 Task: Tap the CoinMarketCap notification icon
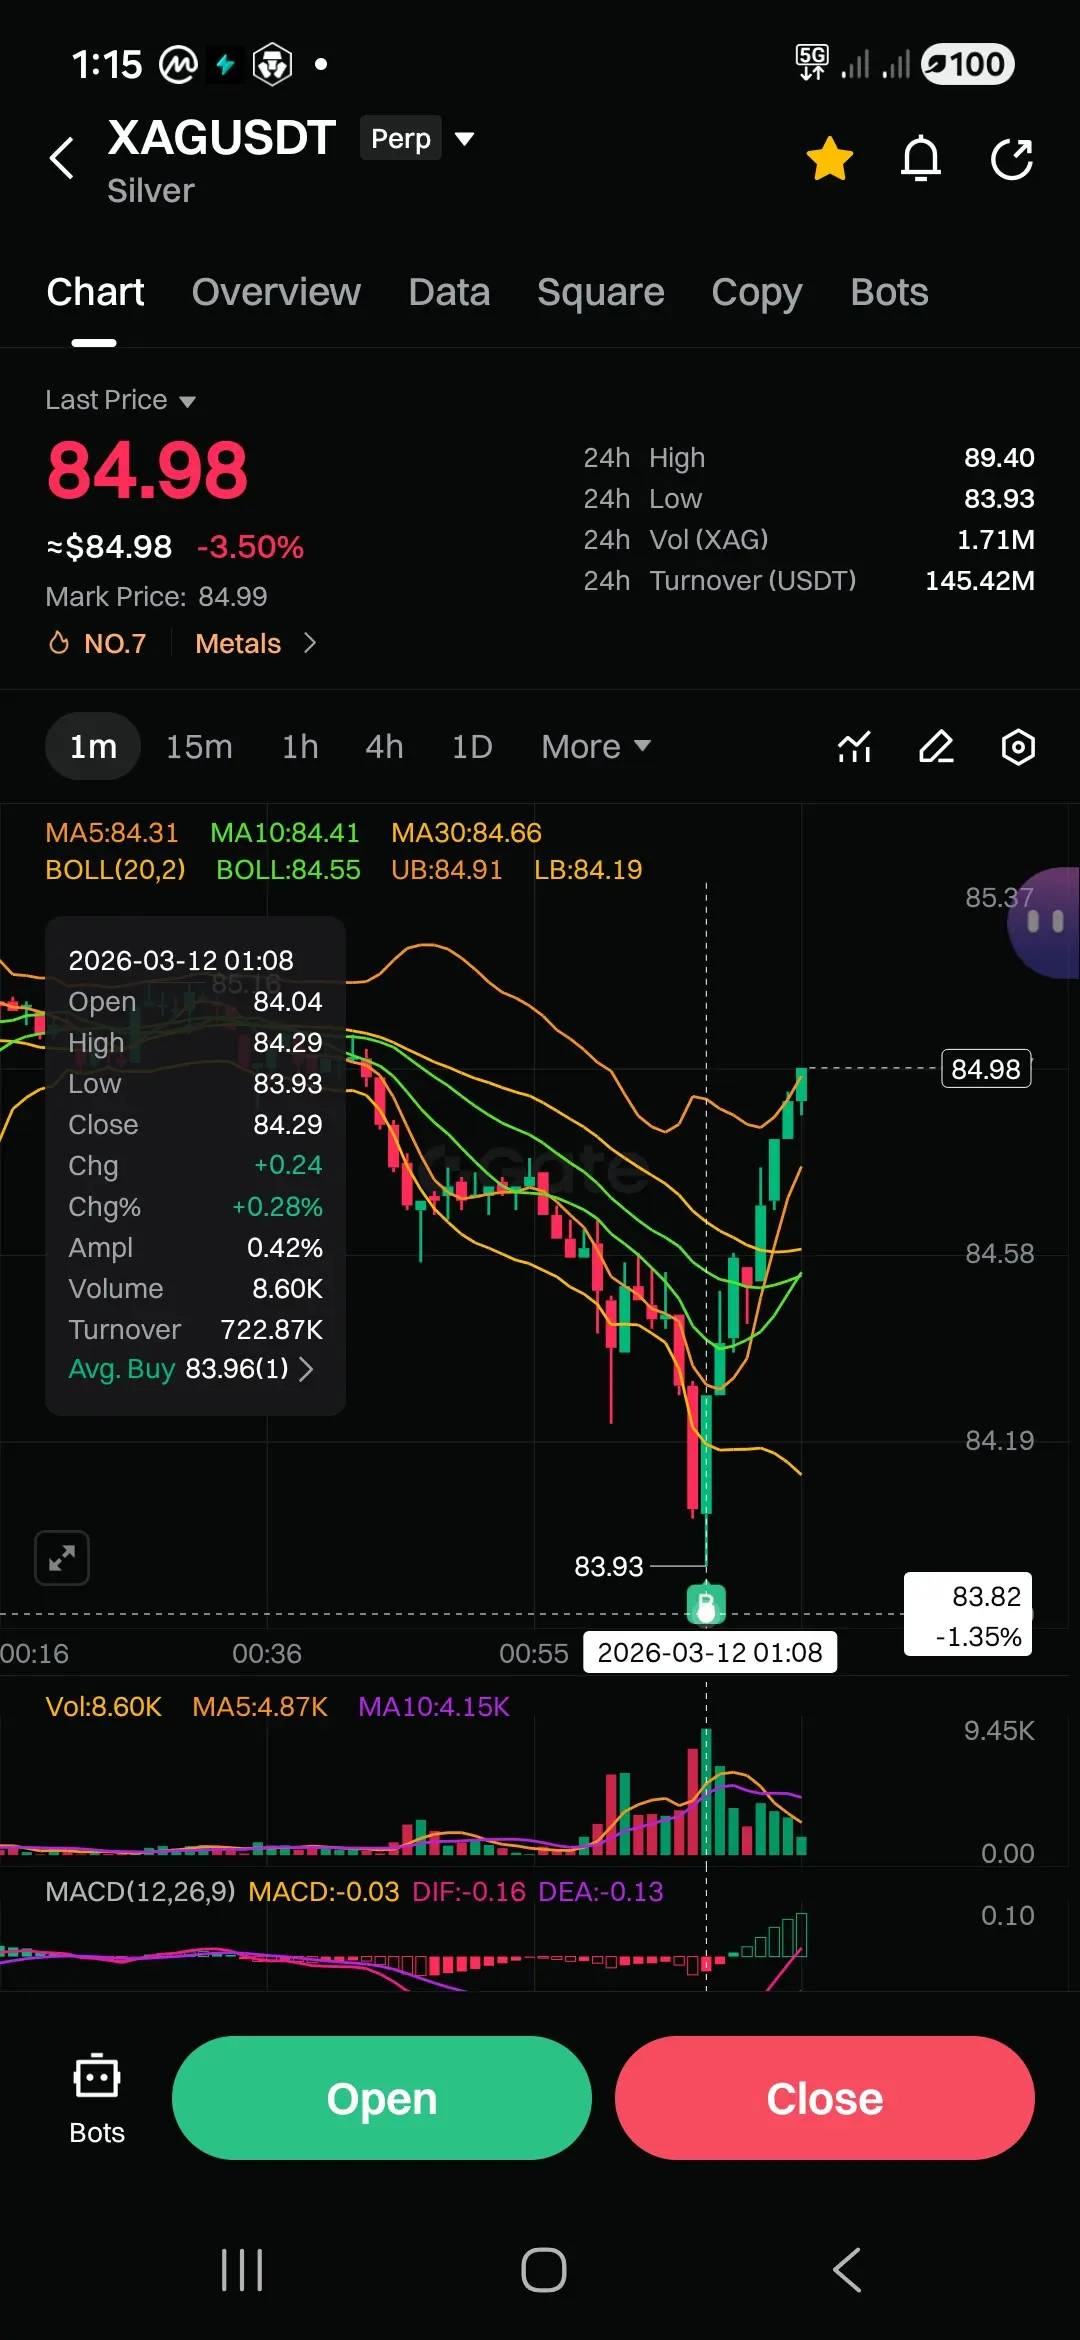[x=178, y=65]
